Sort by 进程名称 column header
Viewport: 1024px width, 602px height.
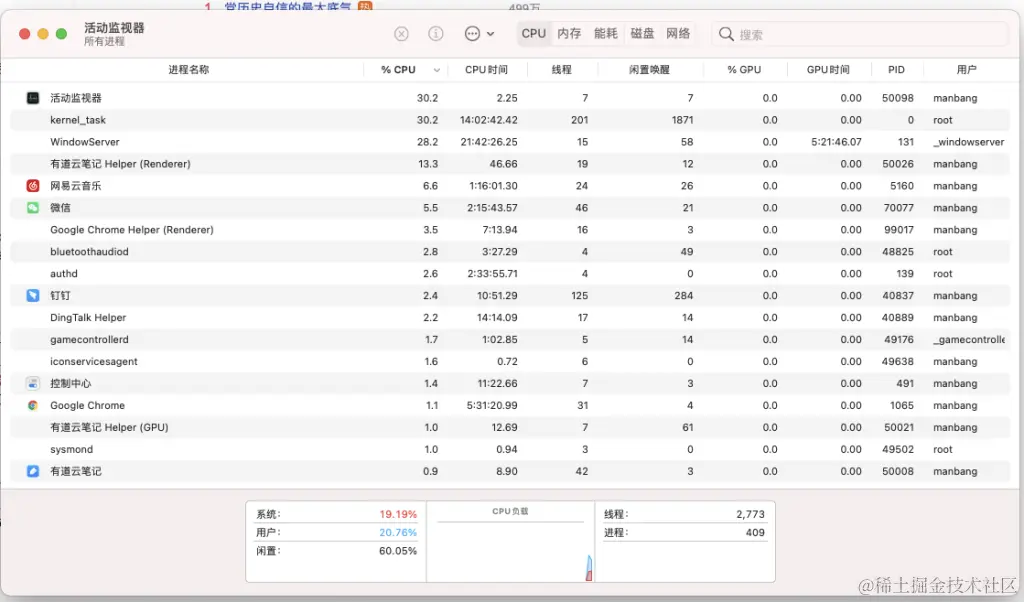(x=189, y=70)
